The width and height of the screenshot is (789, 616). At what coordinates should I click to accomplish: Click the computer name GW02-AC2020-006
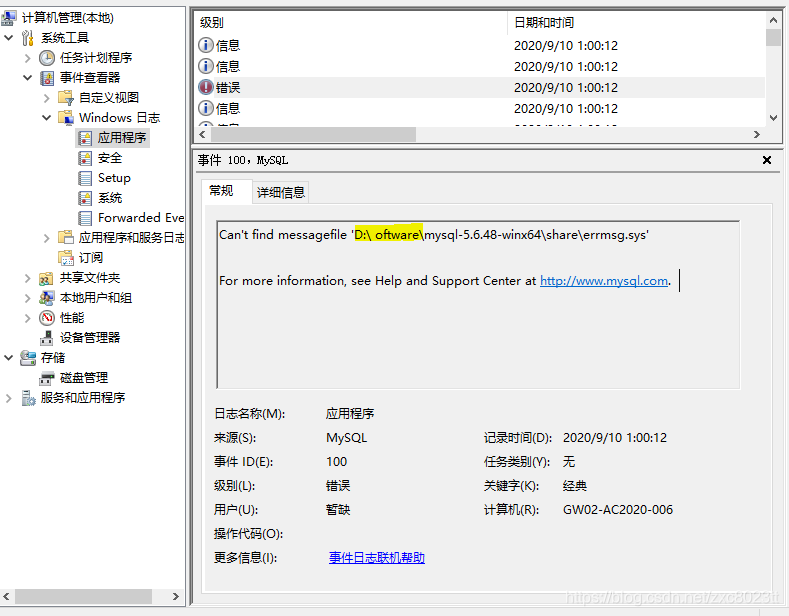tap(618, 510)
